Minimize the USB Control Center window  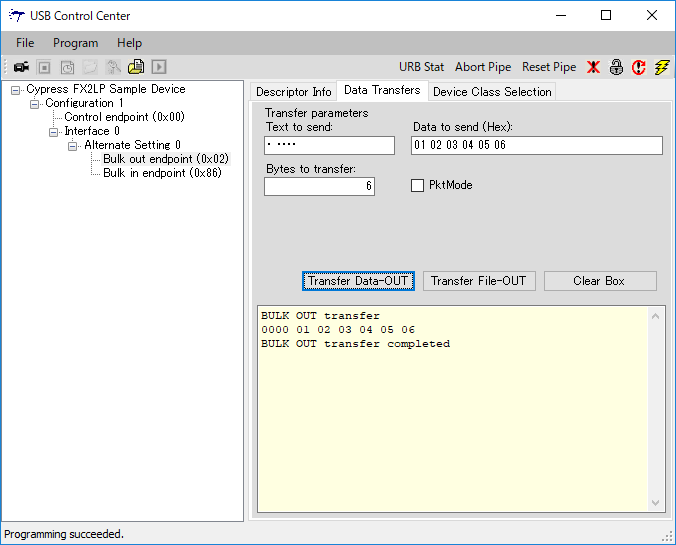pos(560,16)
